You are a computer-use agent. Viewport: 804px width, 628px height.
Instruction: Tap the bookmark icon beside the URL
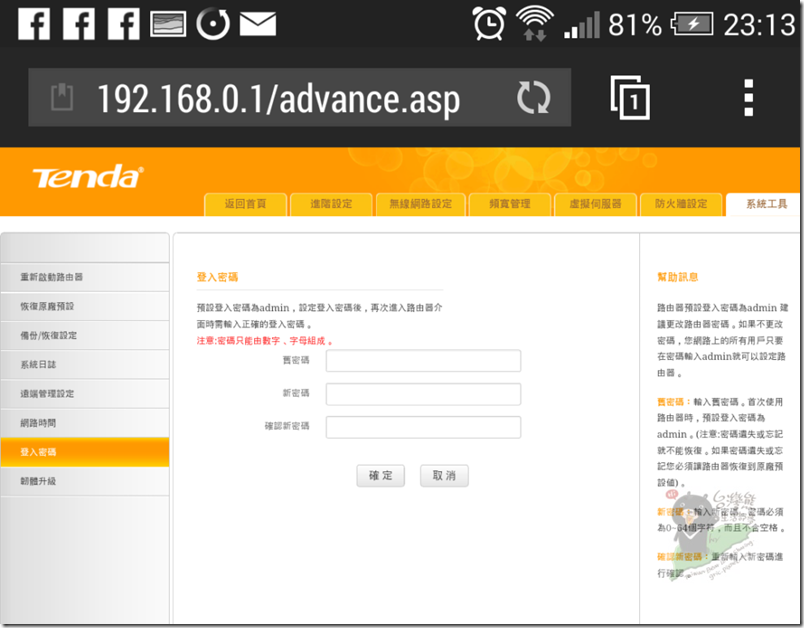point(62,97)
